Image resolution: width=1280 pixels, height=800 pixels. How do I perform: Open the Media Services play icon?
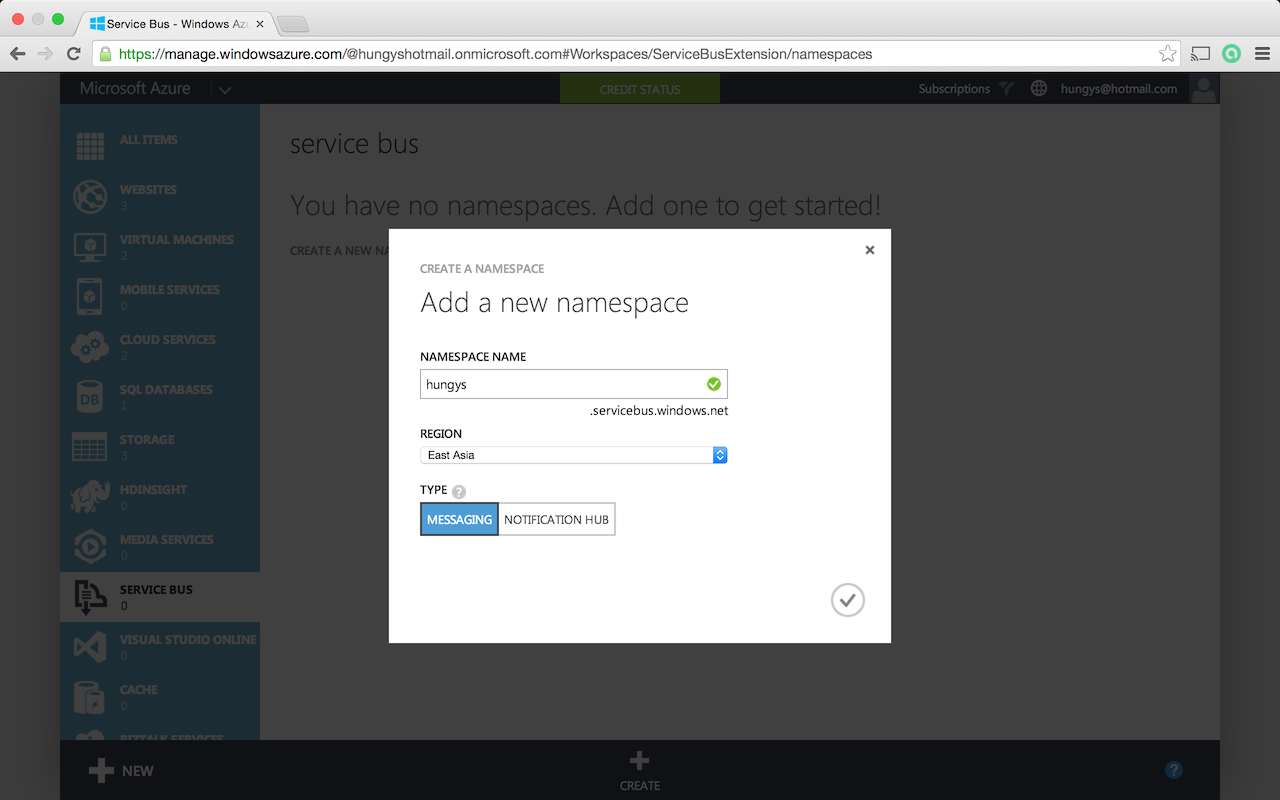coord(90,546)
